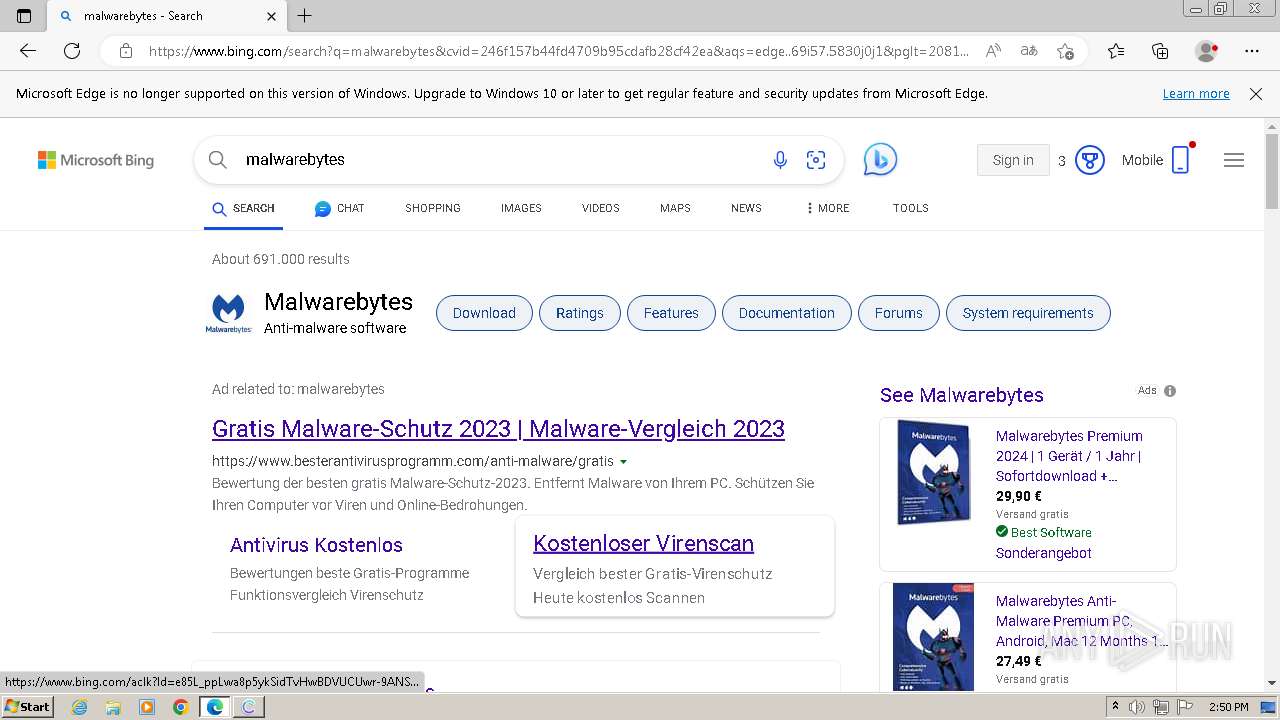Switch to the SHOPPING tab

coord(433,208)
